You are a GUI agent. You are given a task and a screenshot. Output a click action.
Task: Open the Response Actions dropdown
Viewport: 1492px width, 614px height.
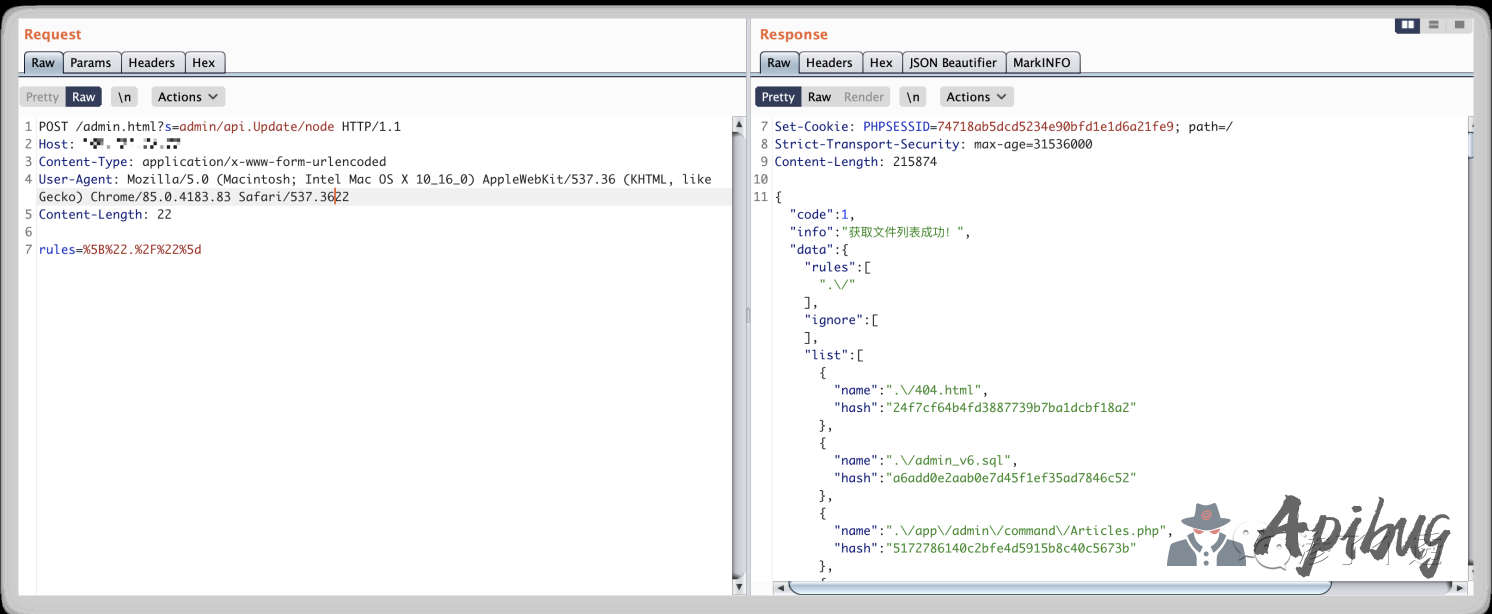point(977,97)
